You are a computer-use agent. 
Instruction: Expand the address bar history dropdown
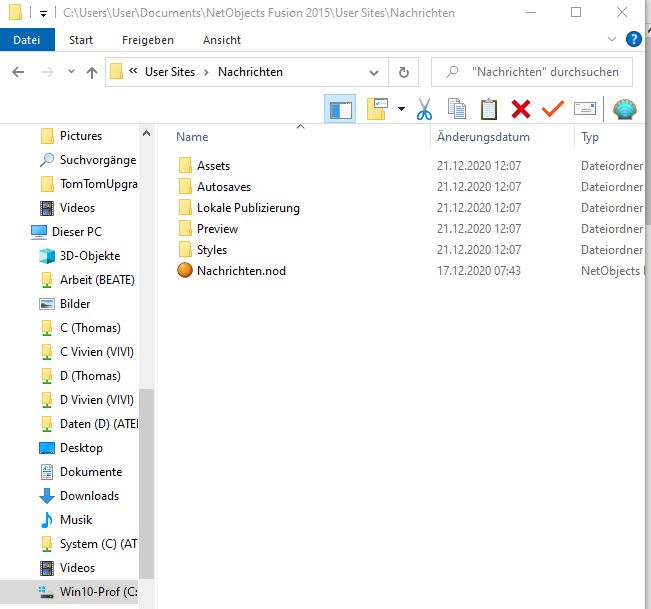[373, 72]
